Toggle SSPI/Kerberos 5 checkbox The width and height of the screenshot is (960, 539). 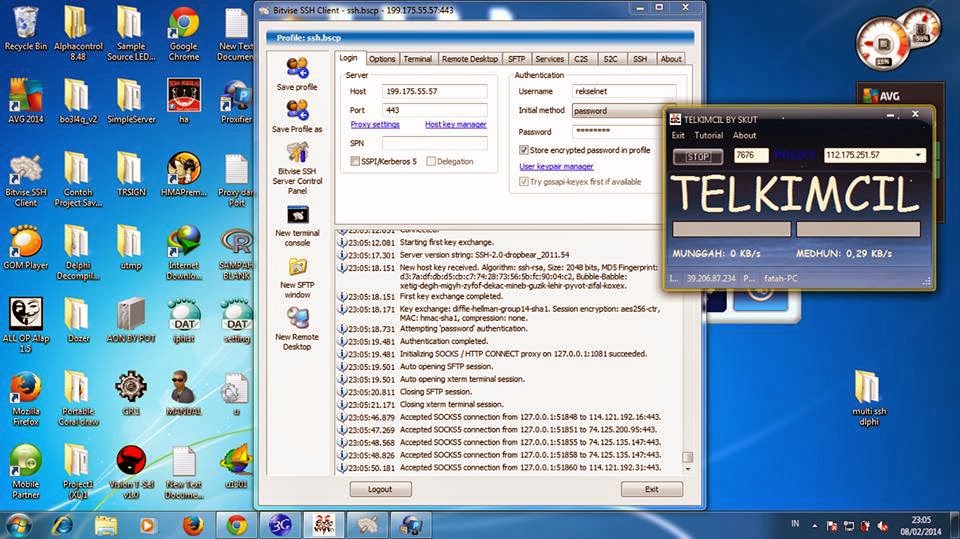point(354,161)
